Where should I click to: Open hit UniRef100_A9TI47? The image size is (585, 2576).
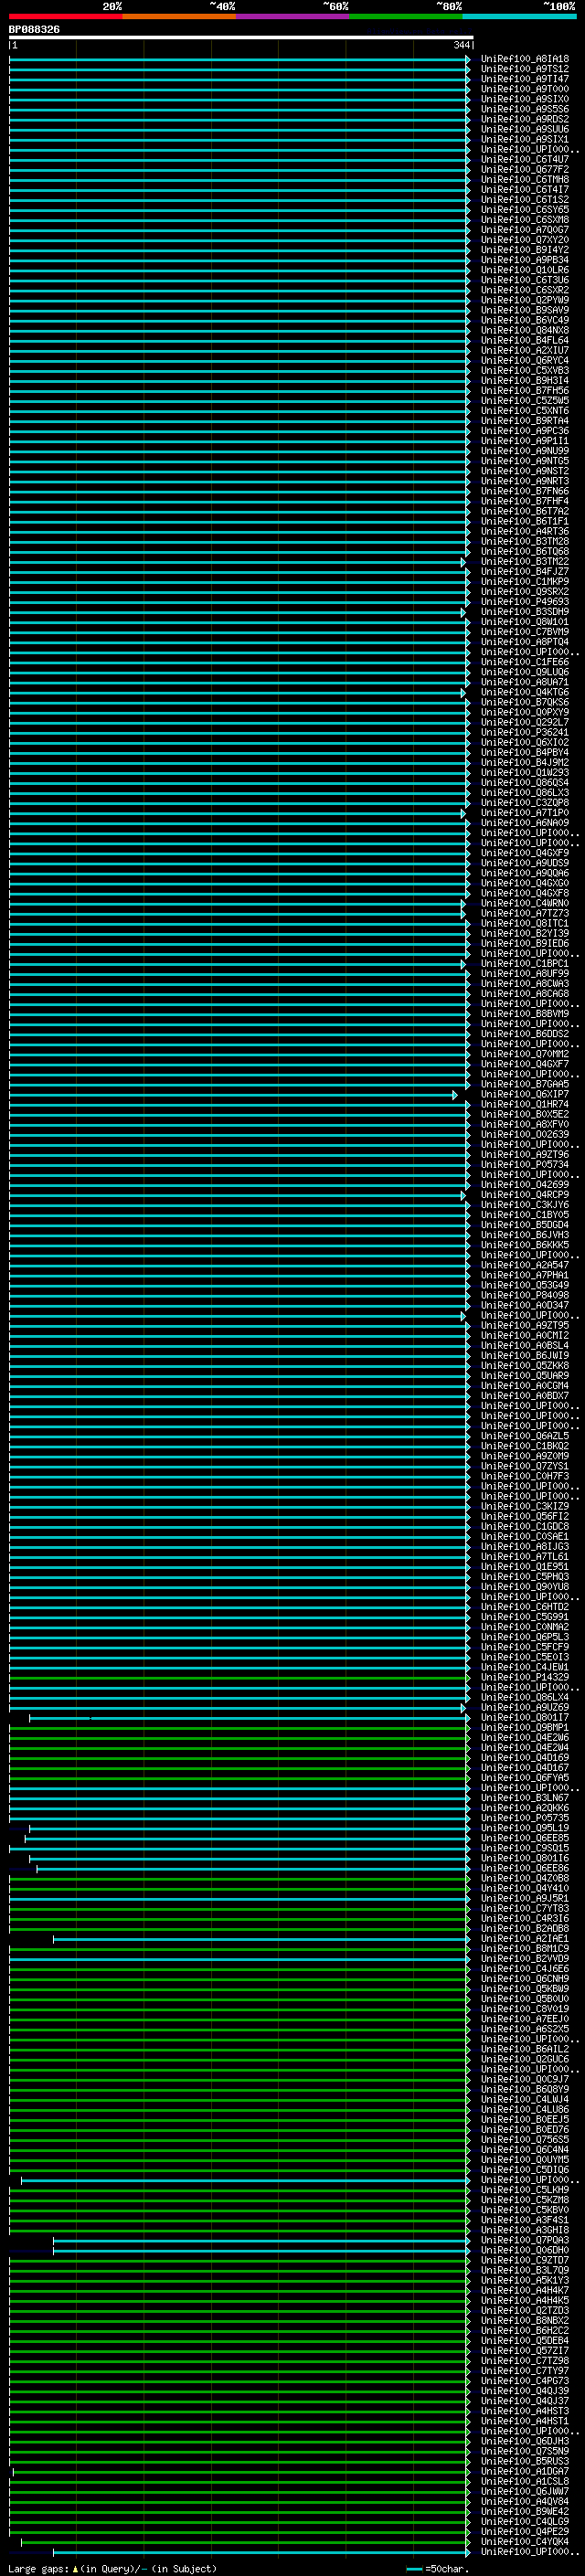524,79
